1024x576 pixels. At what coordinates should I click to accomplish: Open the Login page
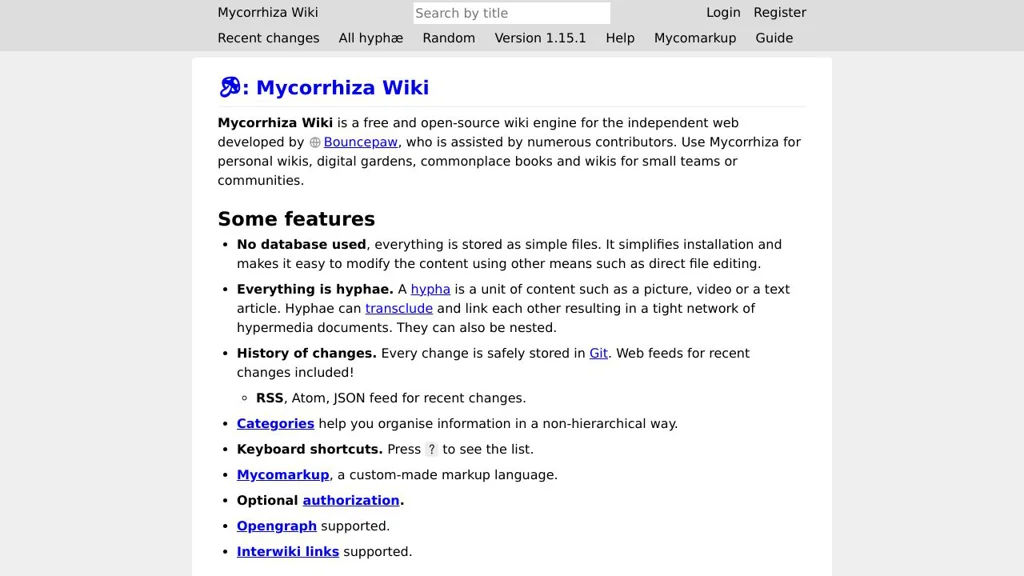[x=723, y=13]
